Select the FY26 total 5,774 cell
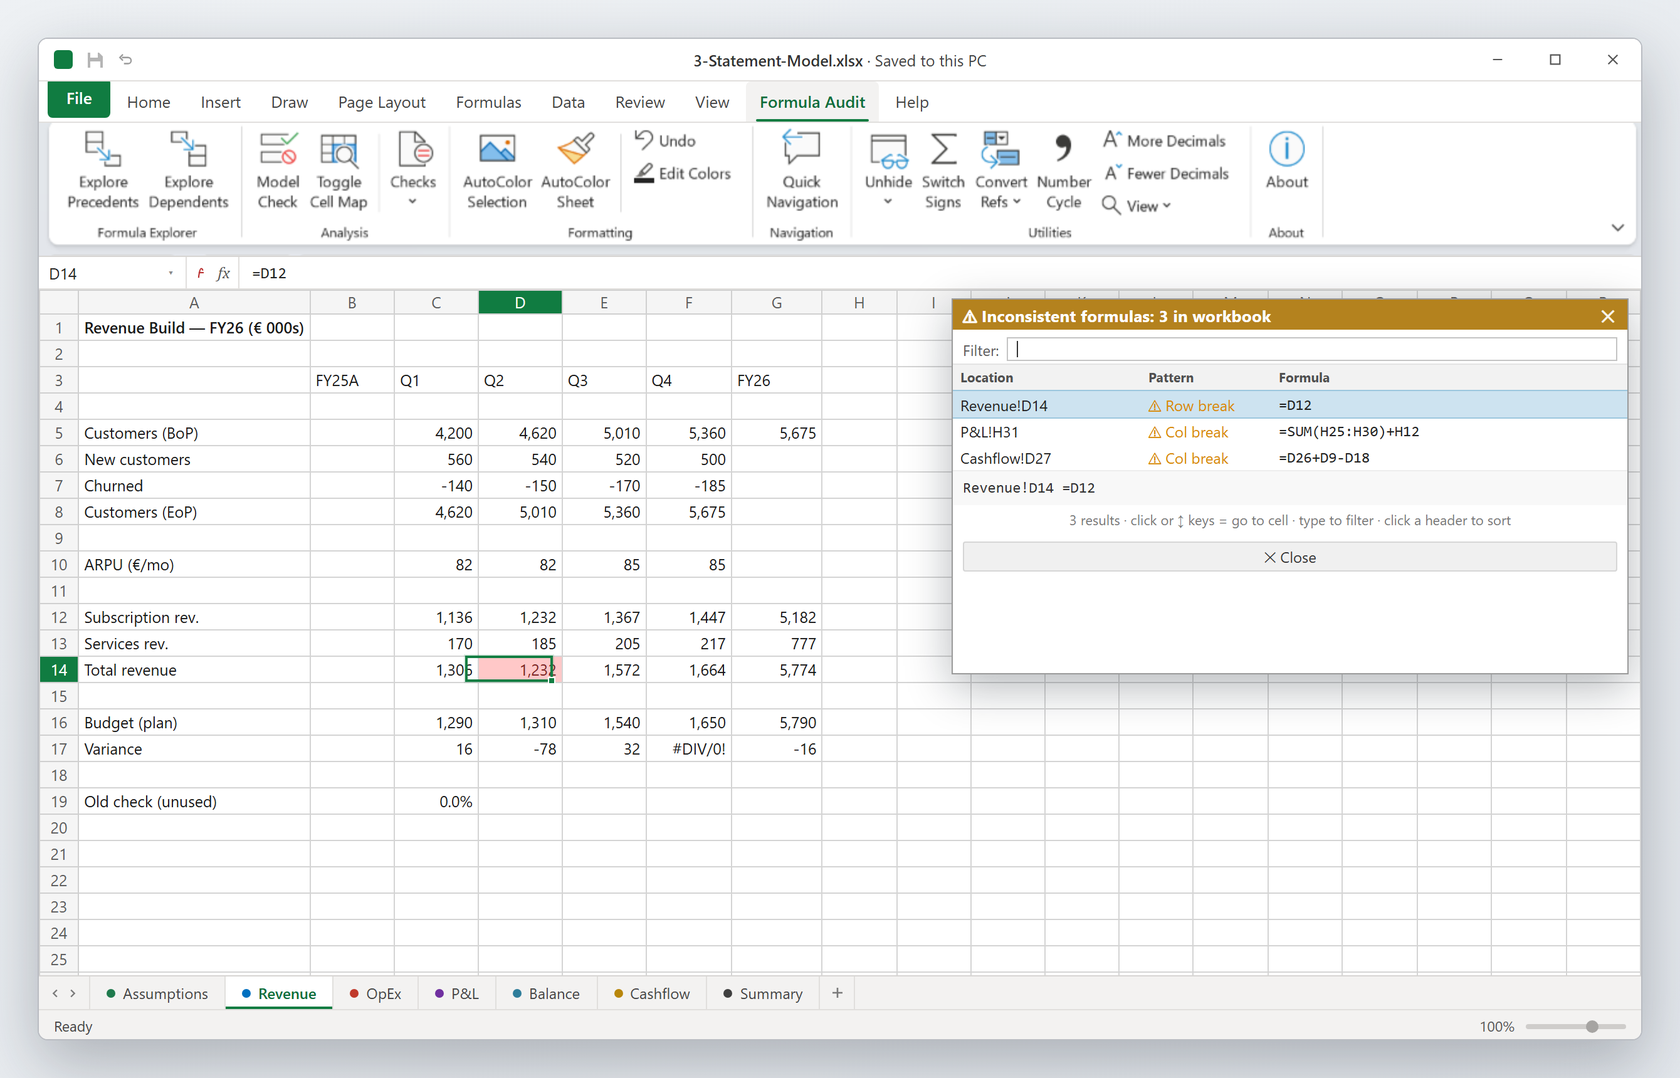1680x1078 pixels. tap(776, 670)
